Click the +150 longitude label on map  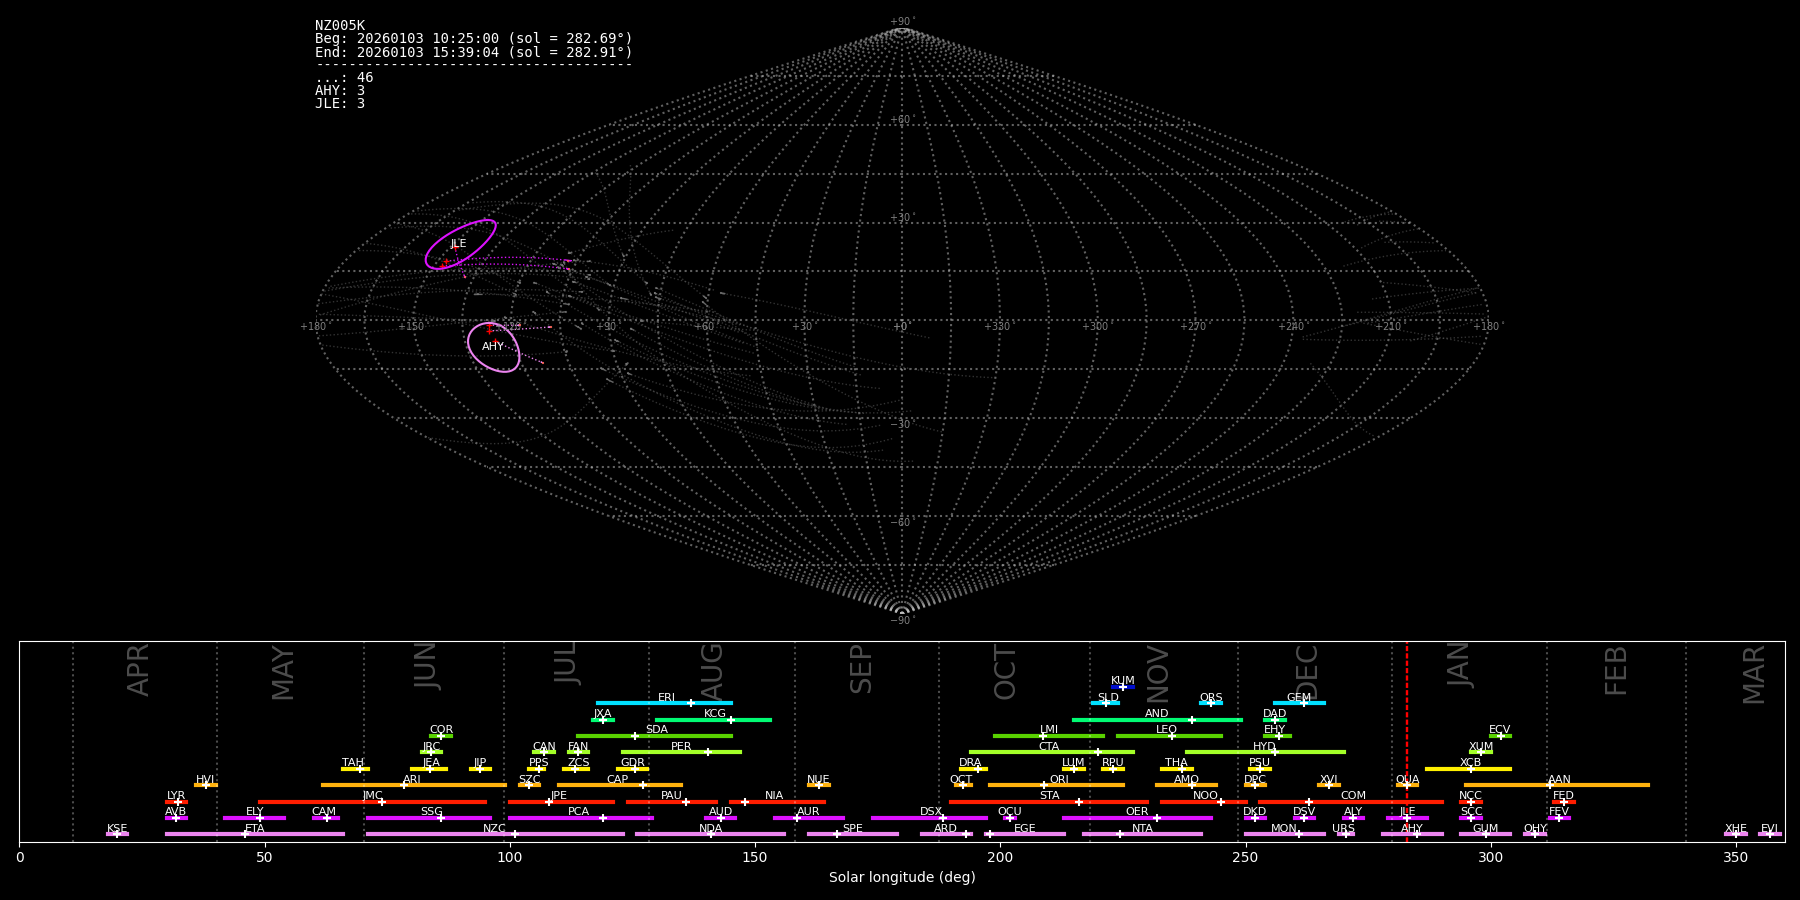411,327
